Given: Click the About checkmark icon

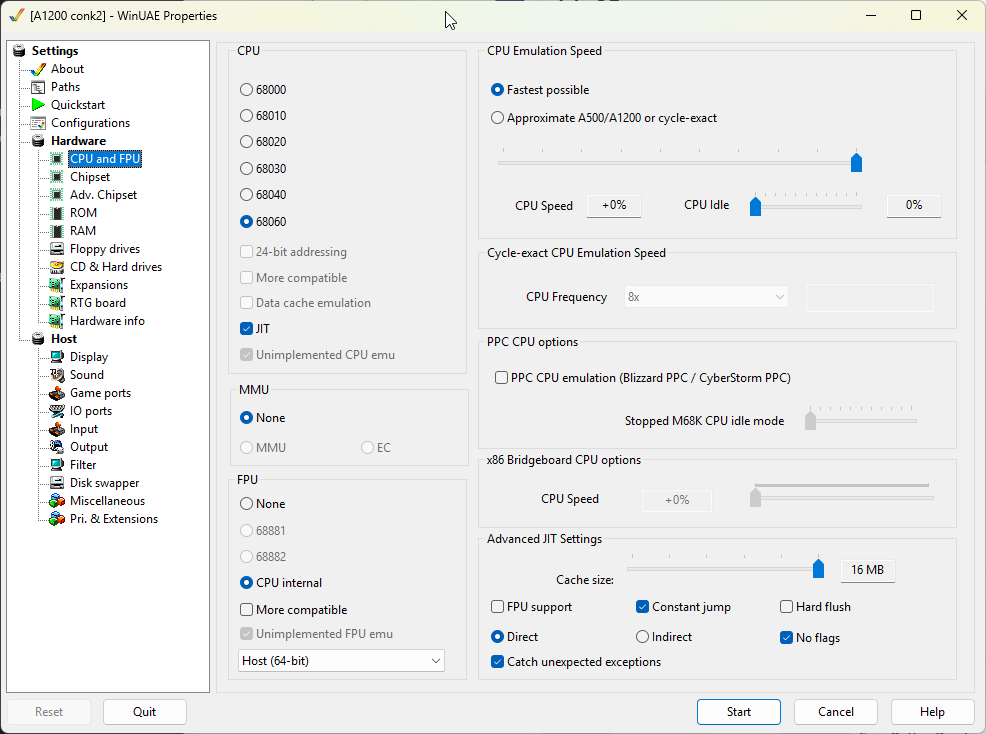Looking at the screenshot, I should click(38, 69).
